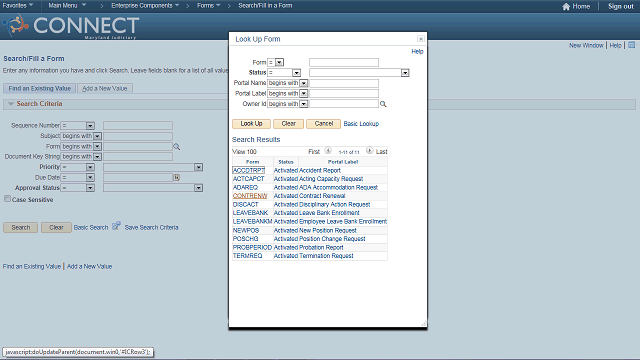Toggle the Case Sensitive checkbox
The image size is (640, 360).
click(x=7, y=199)
